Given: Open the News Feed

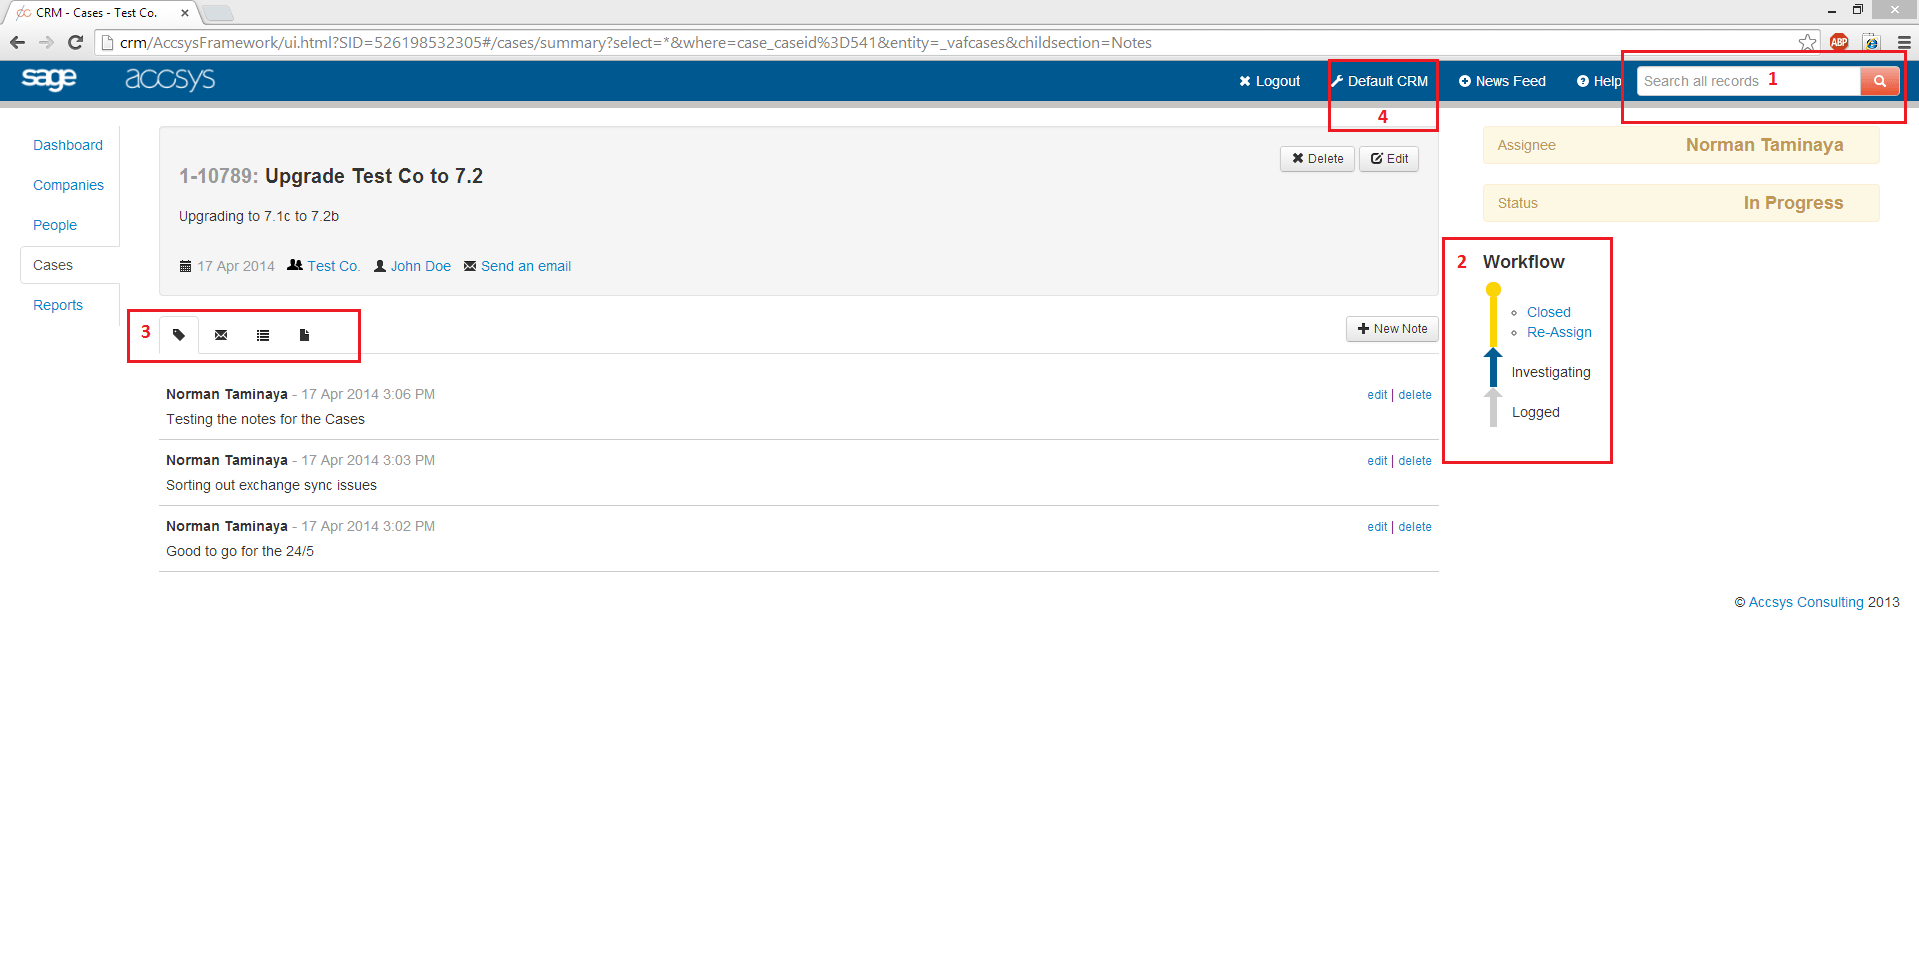Looking at the screenshot, I should coord(1502,81).
